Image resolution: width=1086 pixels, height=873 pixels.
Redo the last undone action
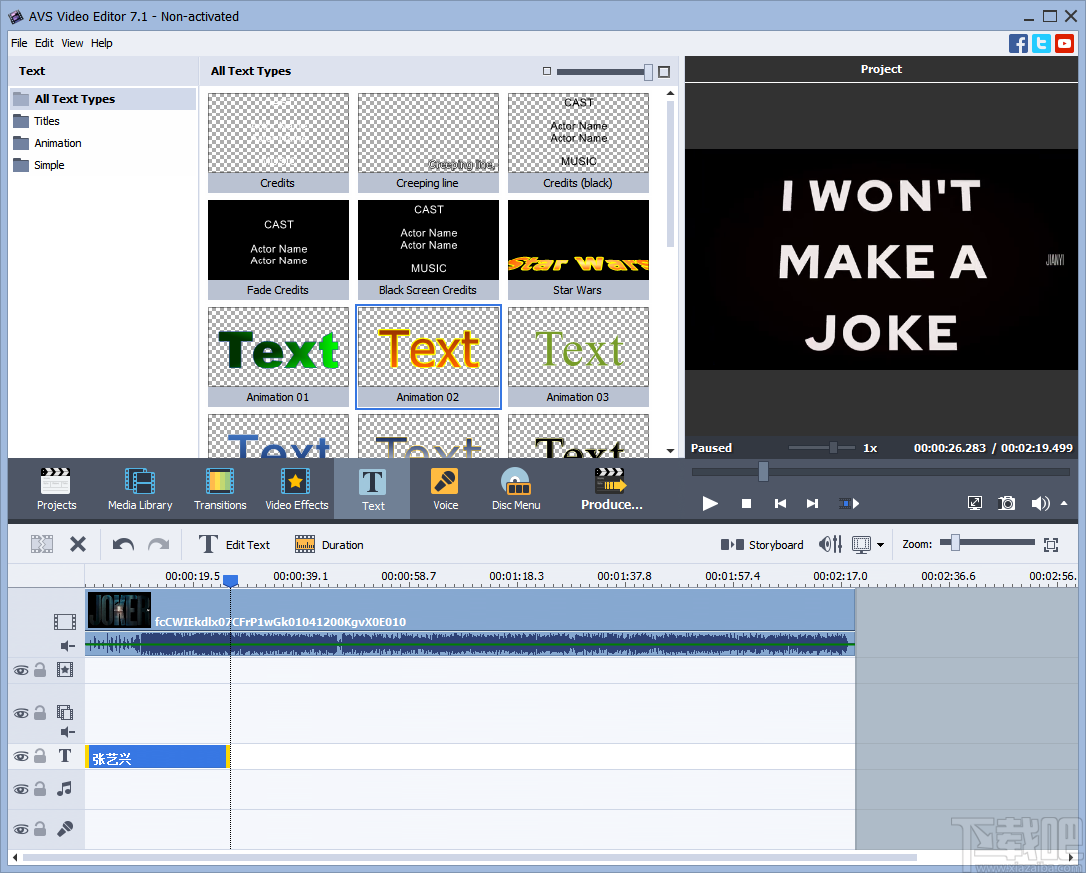click(x=159, y=545)
